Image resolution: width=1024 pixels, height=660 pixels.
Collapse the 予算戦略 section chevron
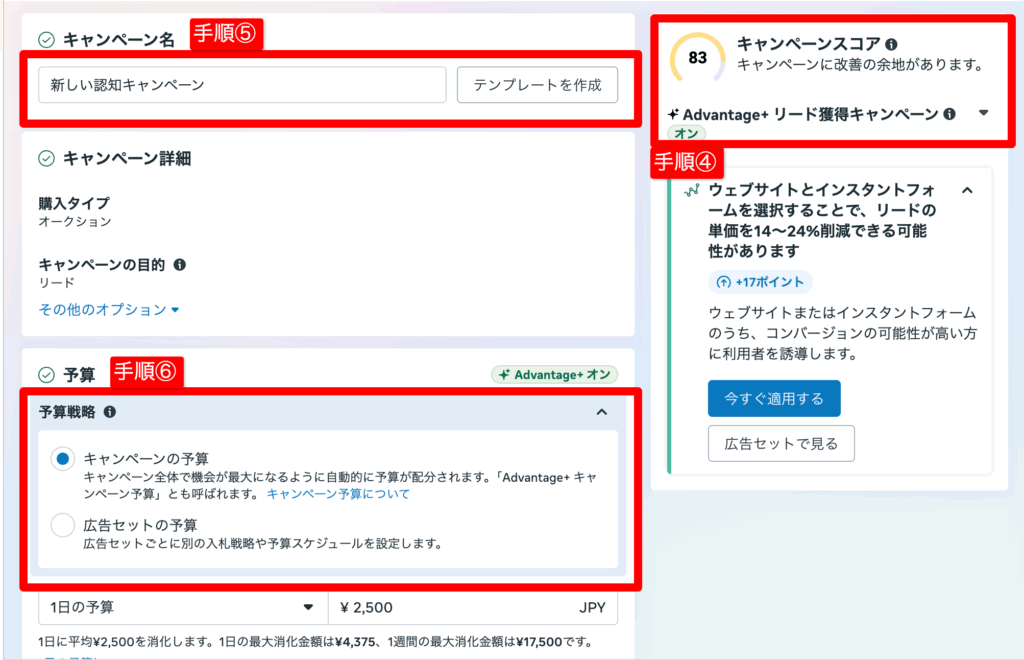[x=601, y=411]
